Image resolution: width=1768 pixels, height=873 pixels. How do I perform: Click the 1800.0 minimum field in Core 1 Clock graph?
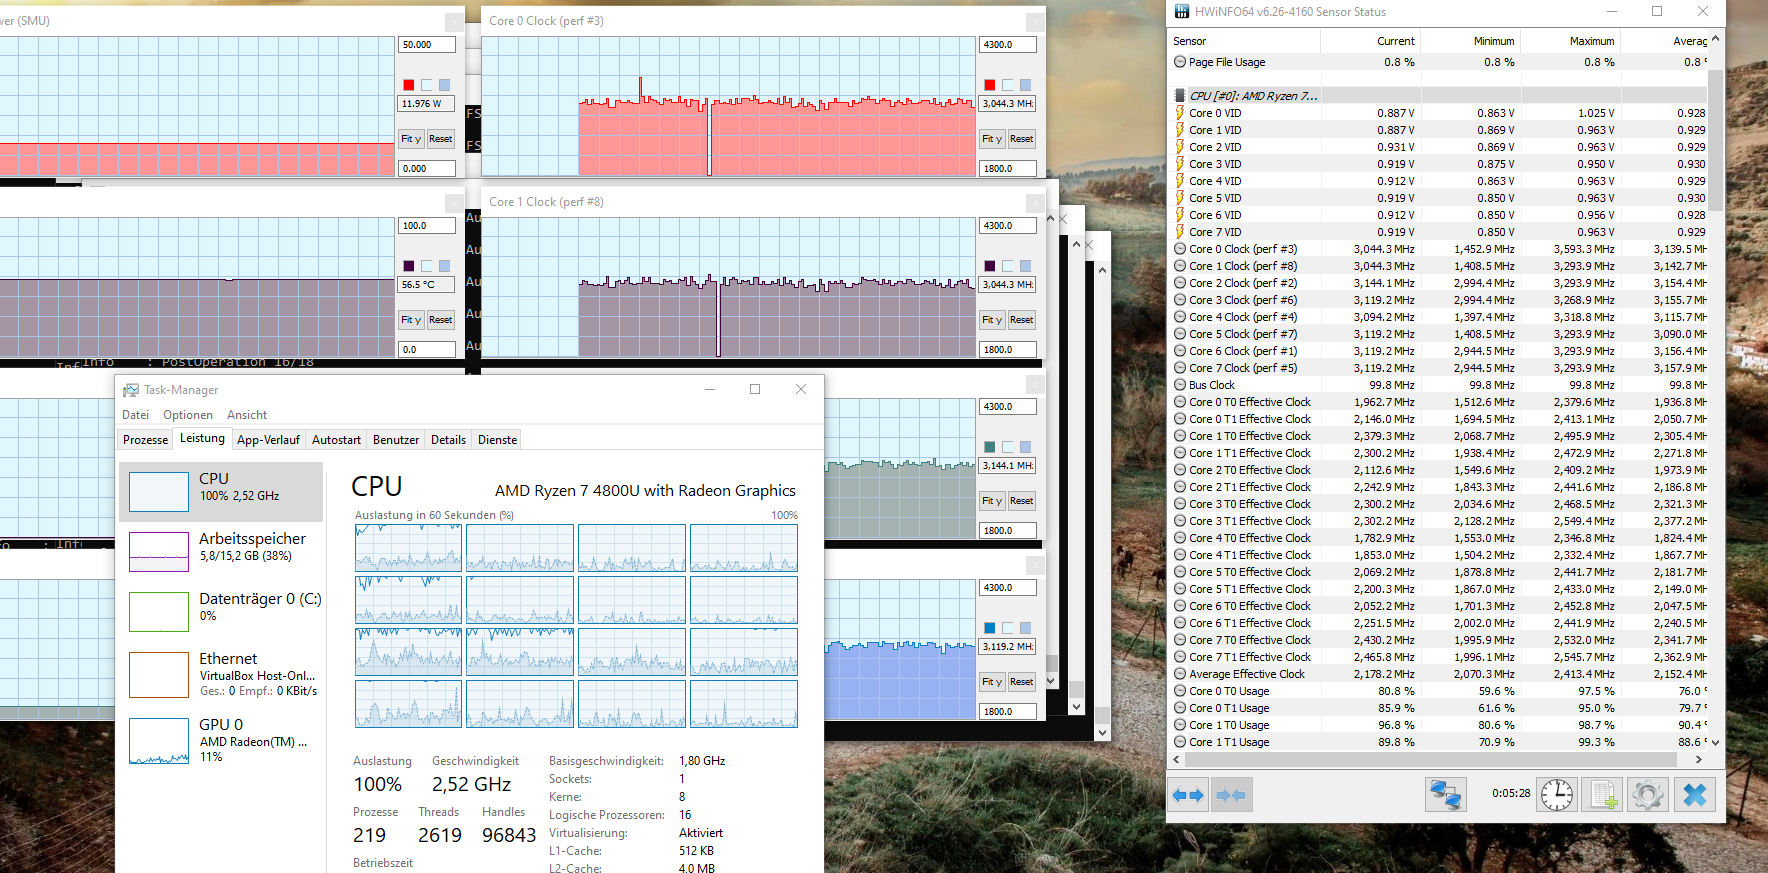tap(1007, 350)
